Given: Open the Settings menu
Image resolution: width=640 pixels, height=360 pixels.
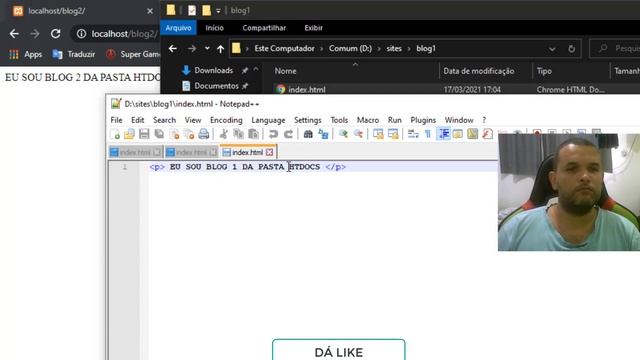Looking at the screenshot, I should coord(308,120).
